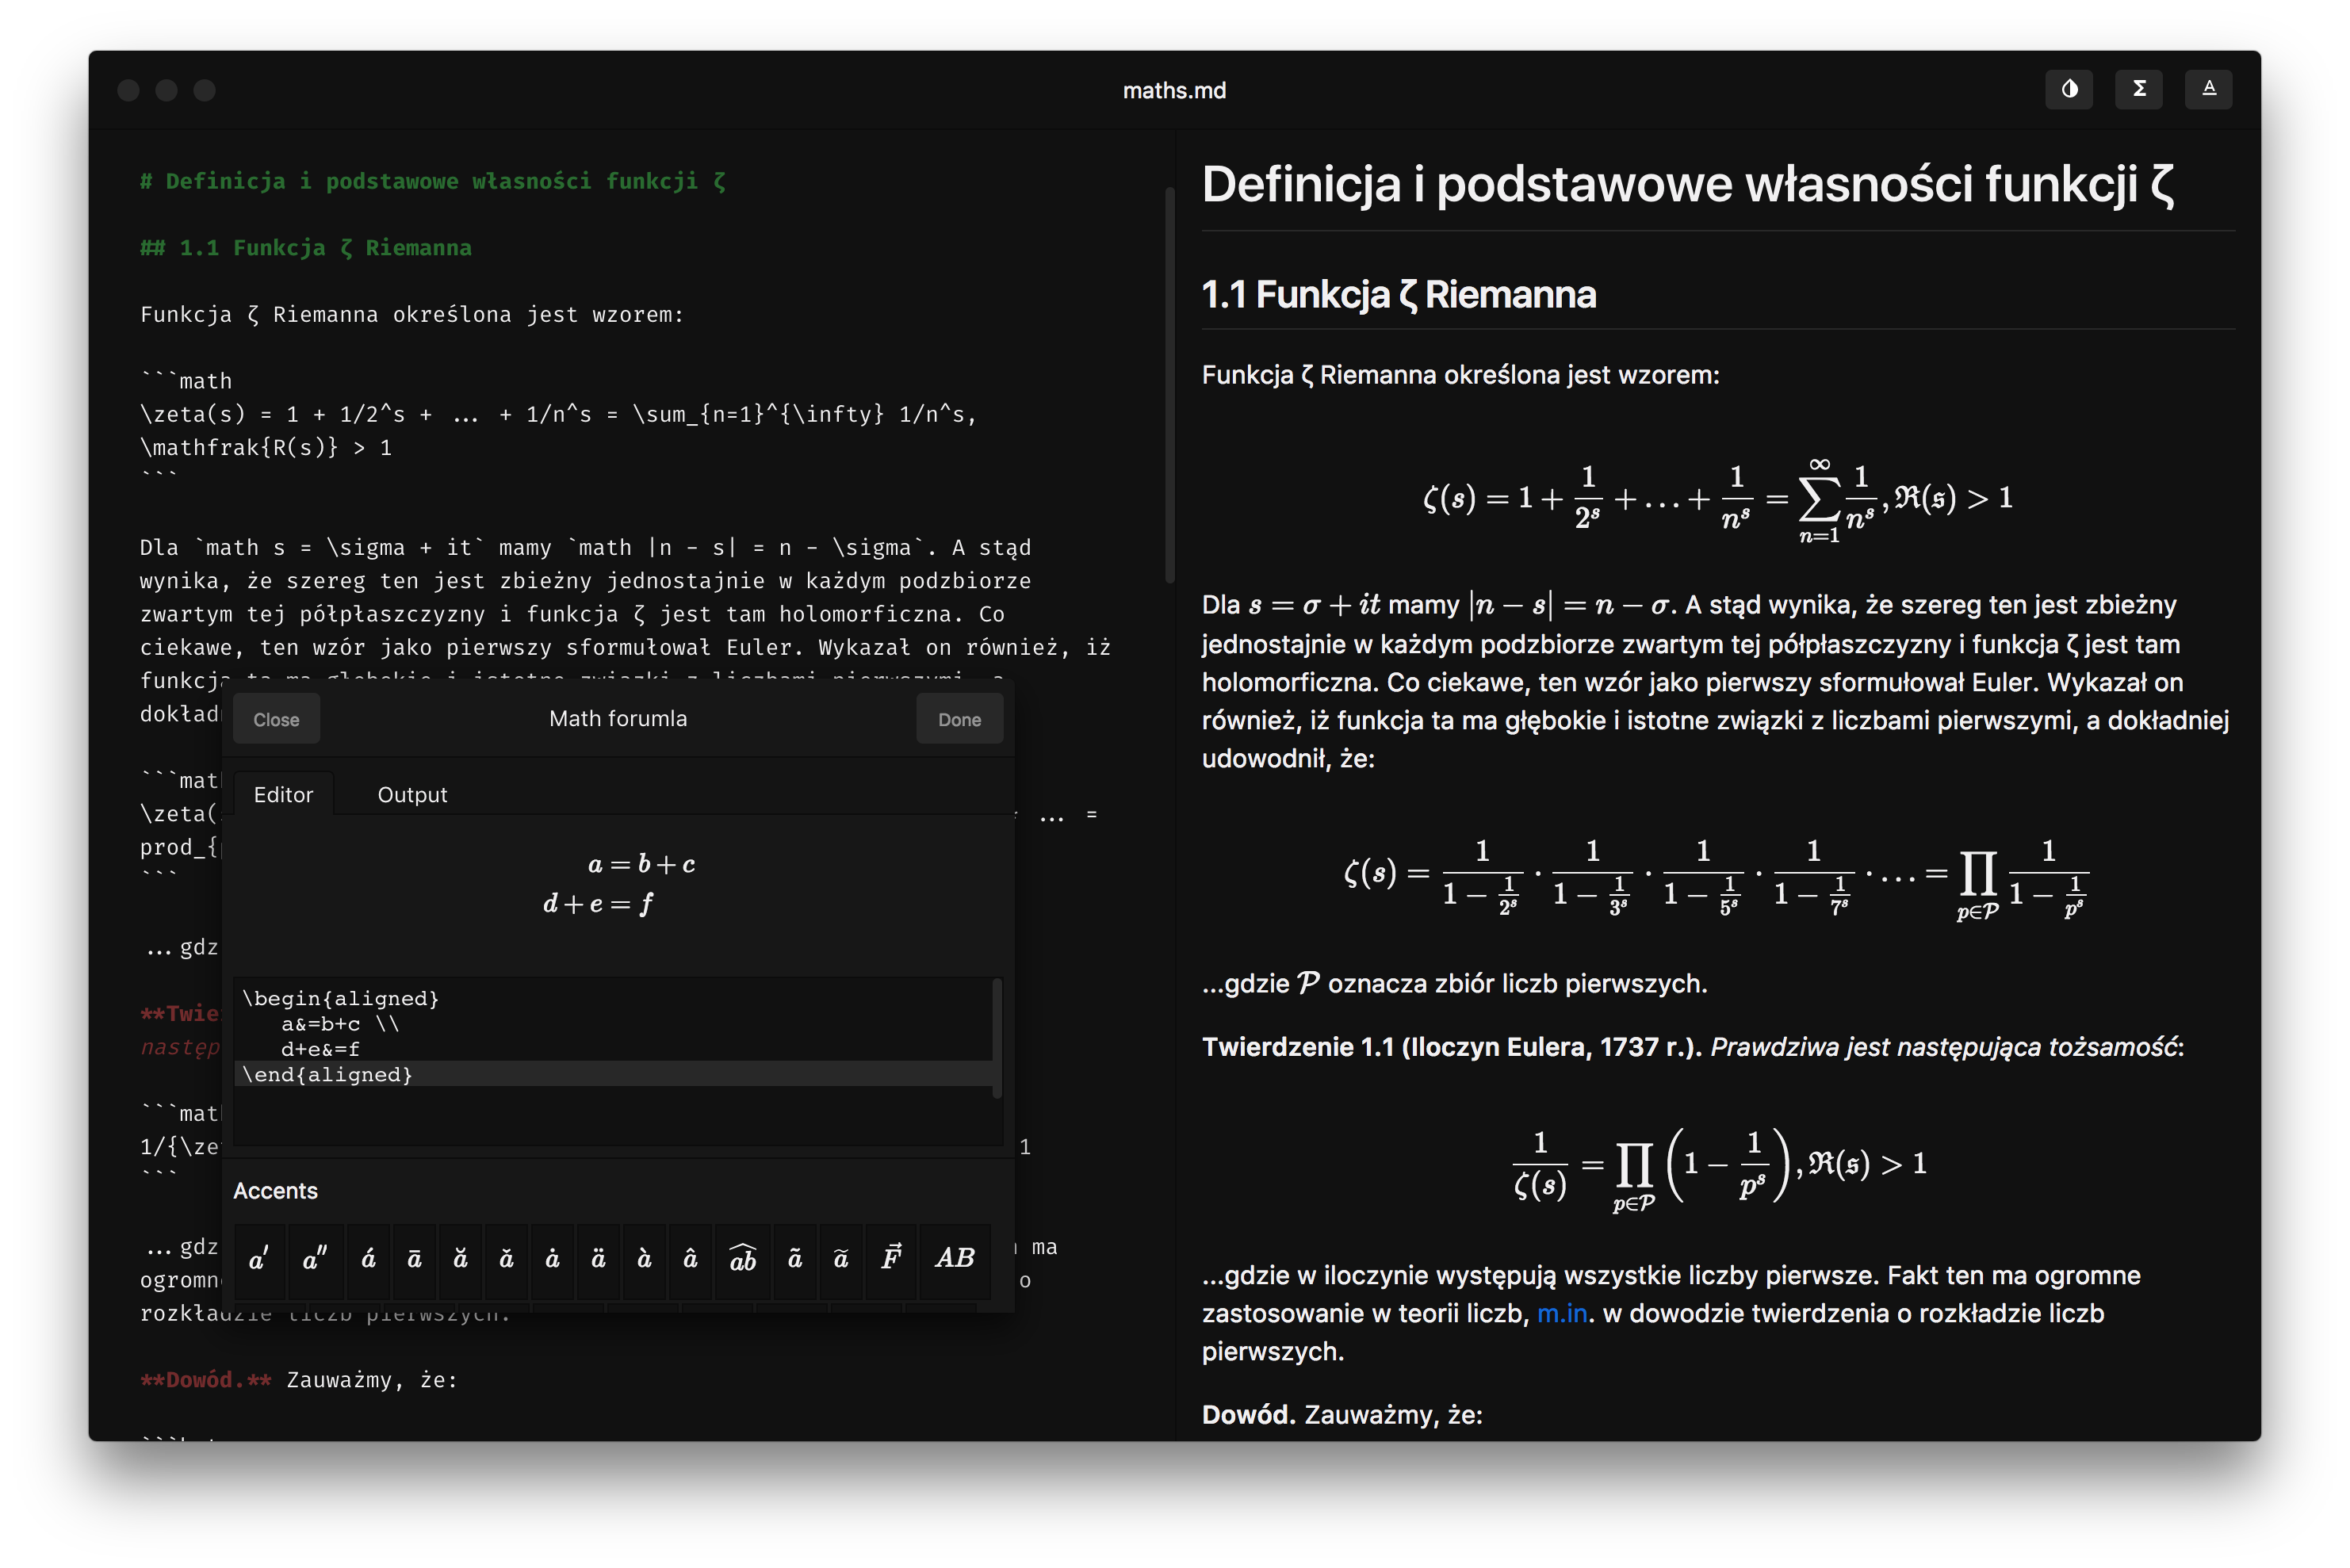
Task: Toggle the dark/light contrast theme icon
Action: coord(2069,89)
